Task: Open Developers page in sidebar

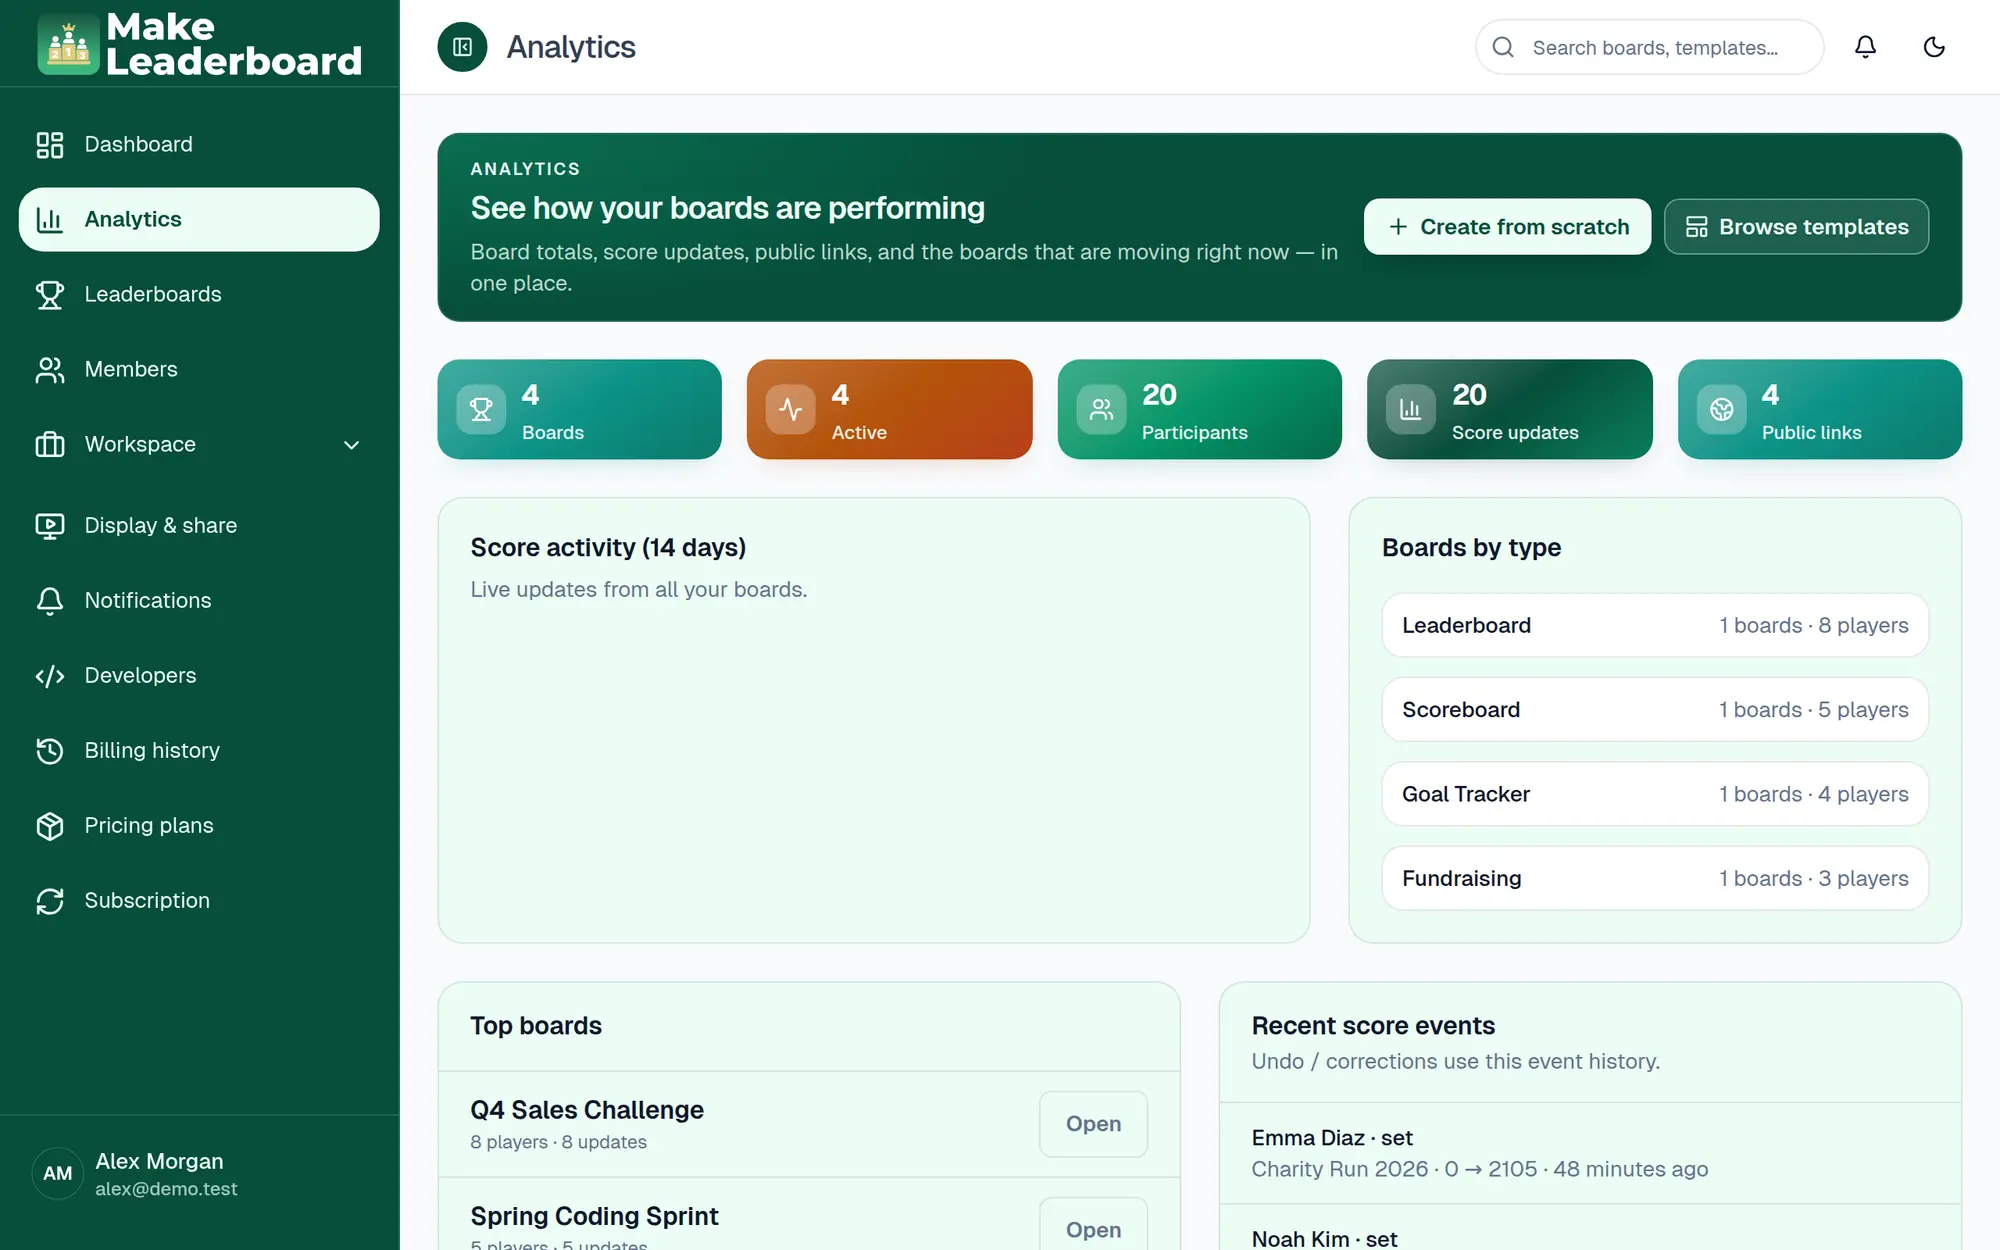Action: coord(199,676)
